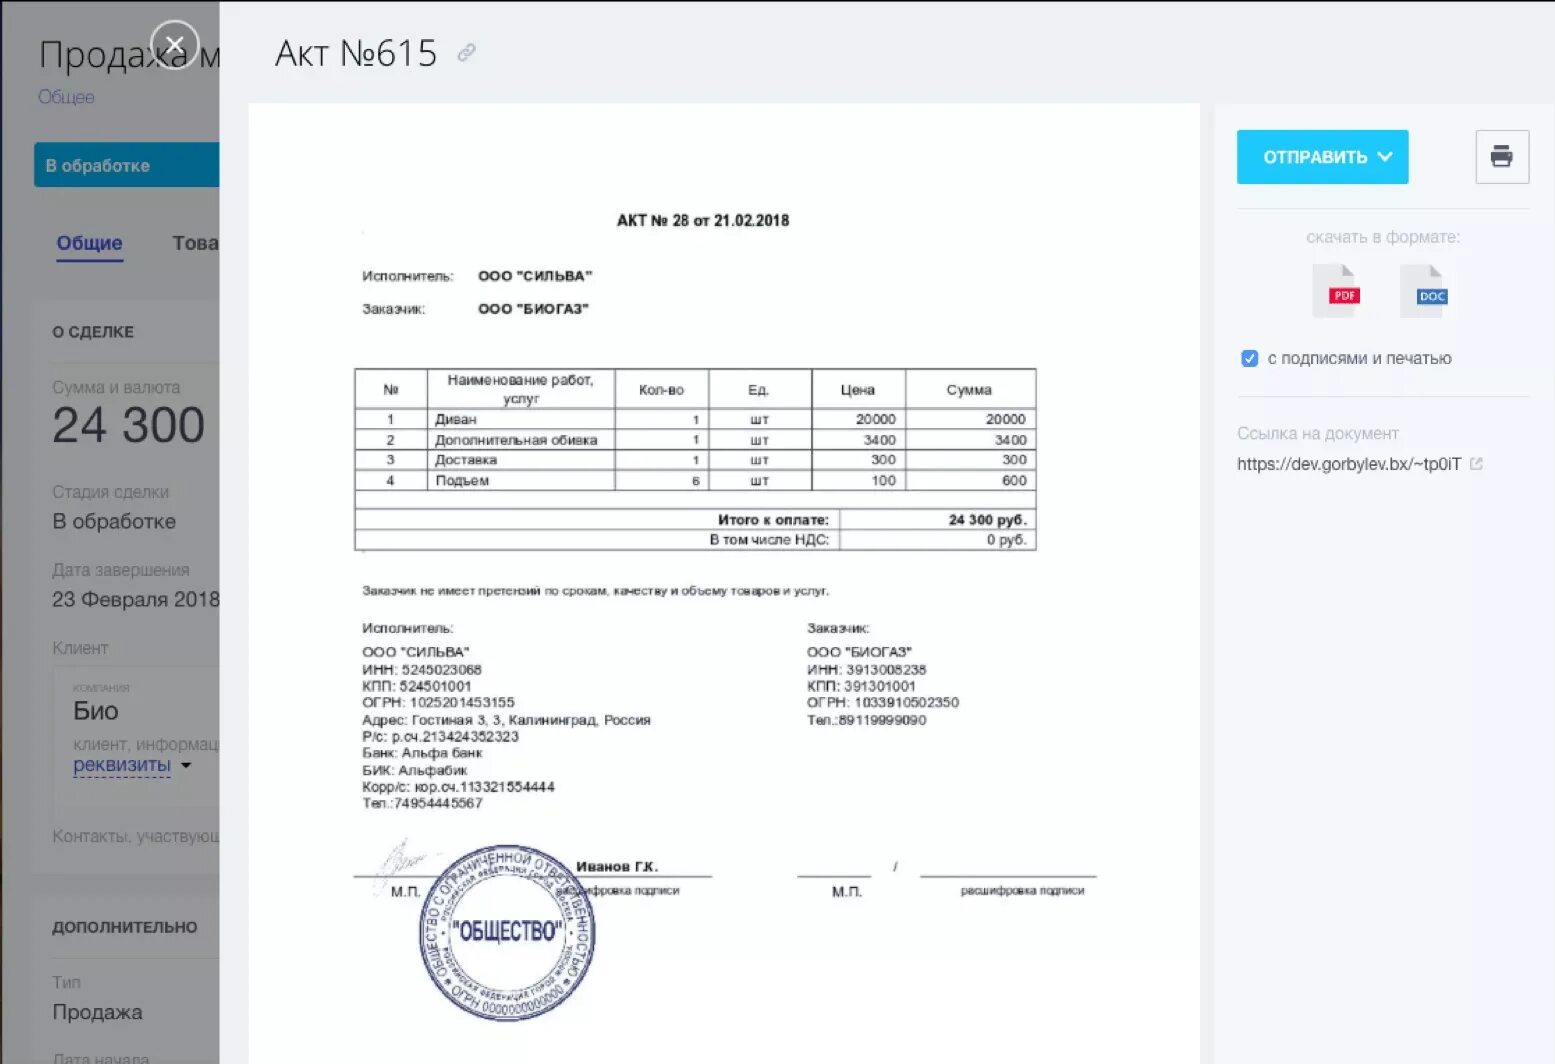Screen dimensions: 1555x1064
Task: Click the 'АКТ № 28 от 21.02.2018' heading
Action: [x=703, y=220]
